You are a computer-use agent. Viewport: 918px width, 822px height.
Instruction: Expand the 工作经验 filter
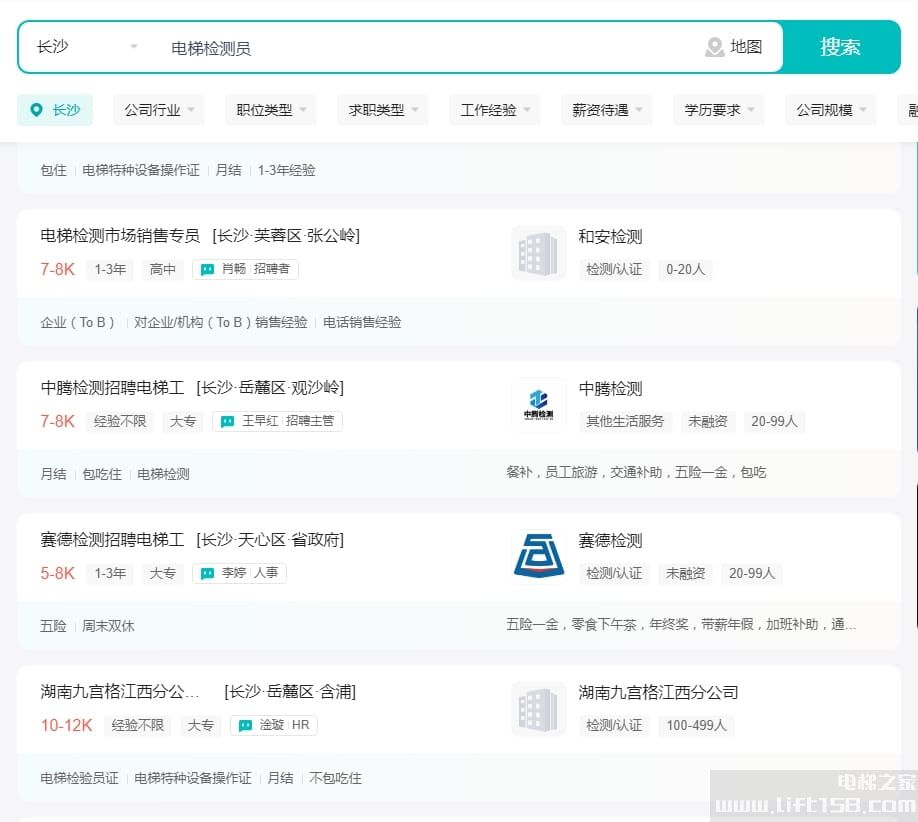pyautogui.click(x=495, y=109)
